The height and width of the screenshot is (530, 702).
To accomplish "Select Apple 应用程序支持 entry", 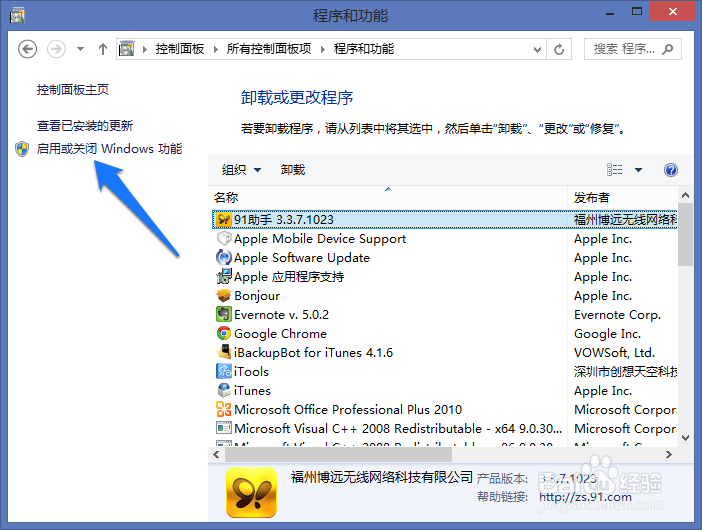I will [x=289, y=277].
